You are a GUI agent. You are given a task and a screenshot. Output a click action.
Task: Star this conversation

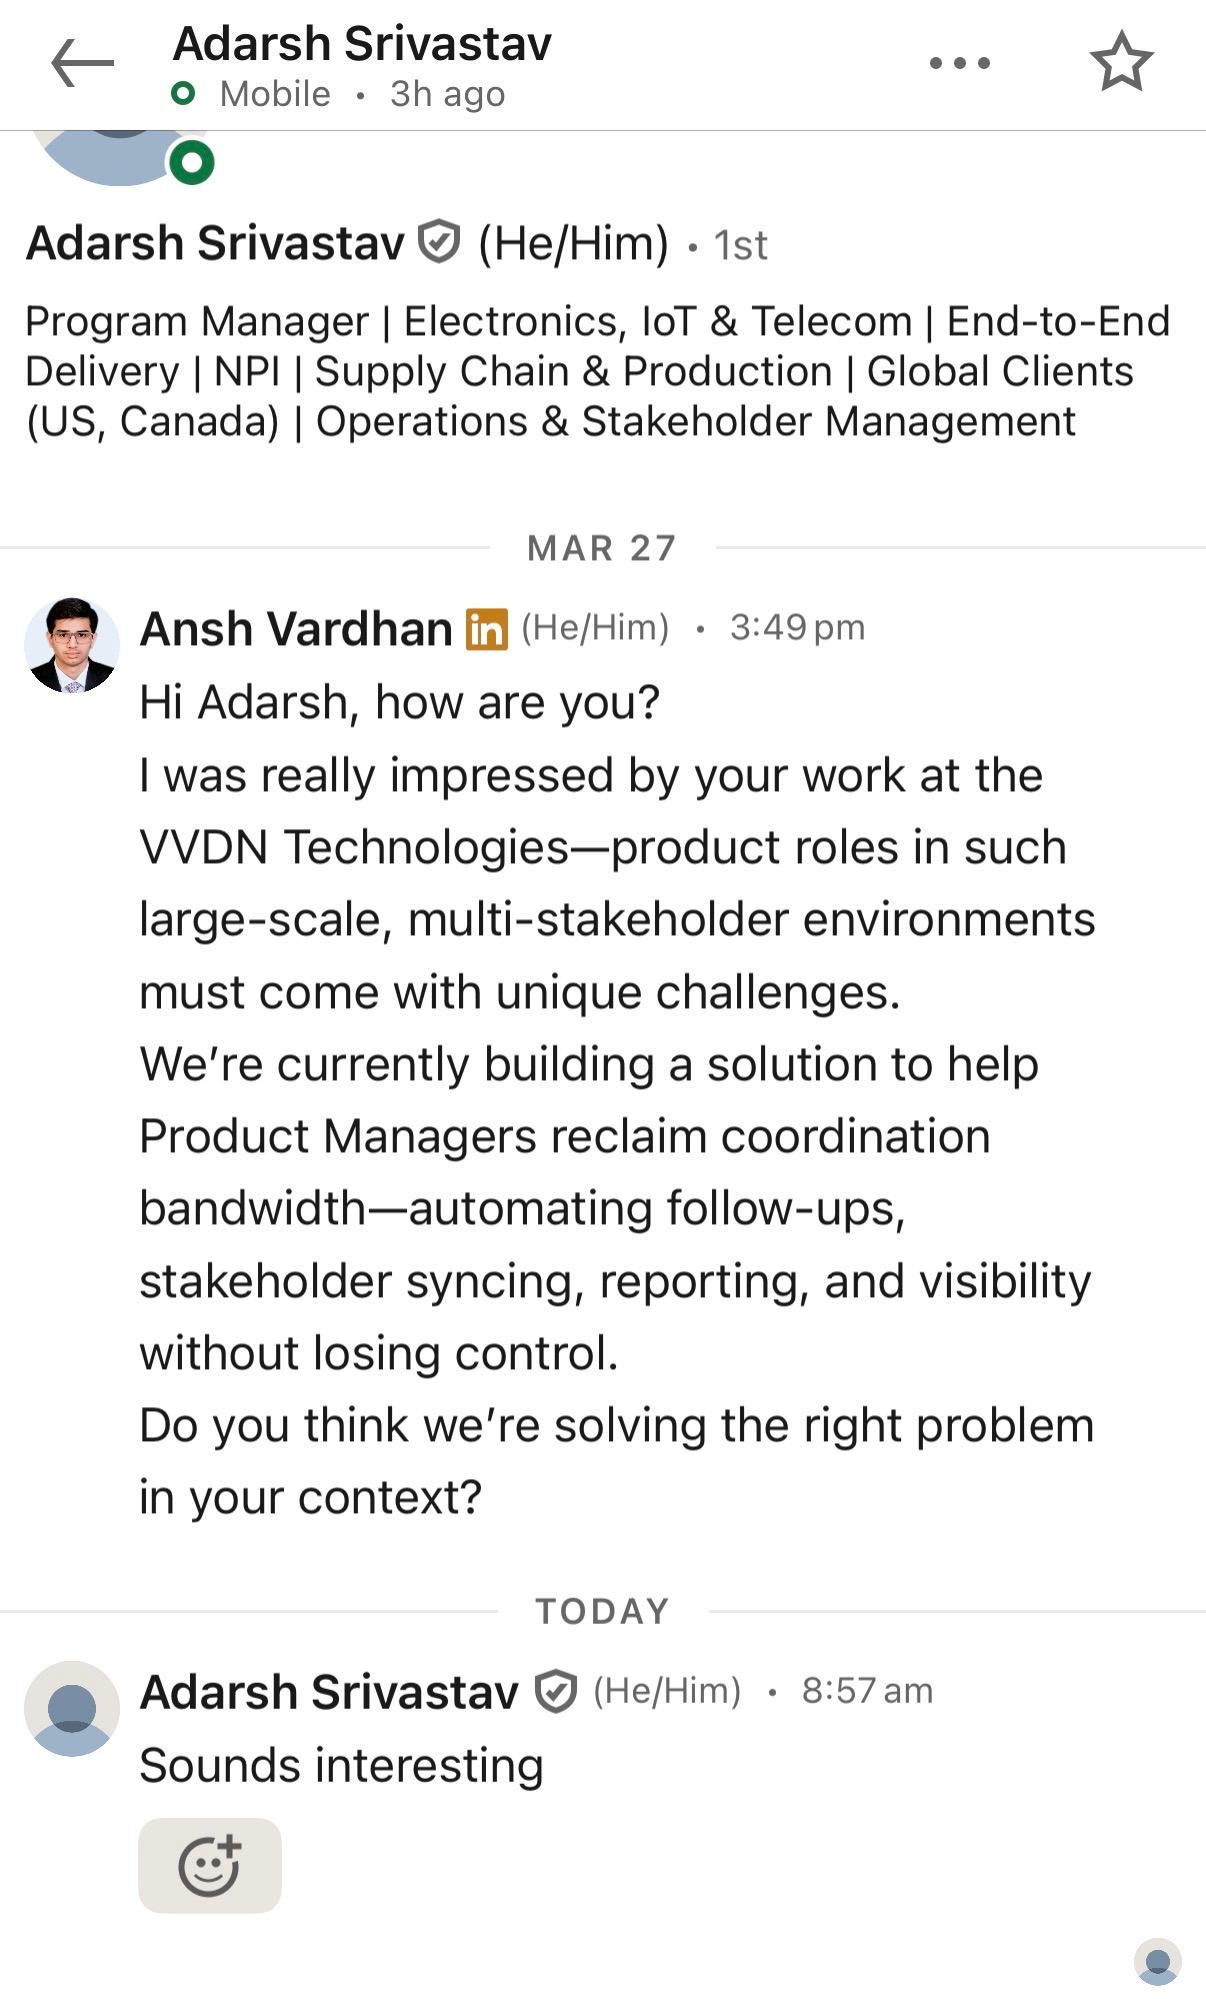point(1121,62)
